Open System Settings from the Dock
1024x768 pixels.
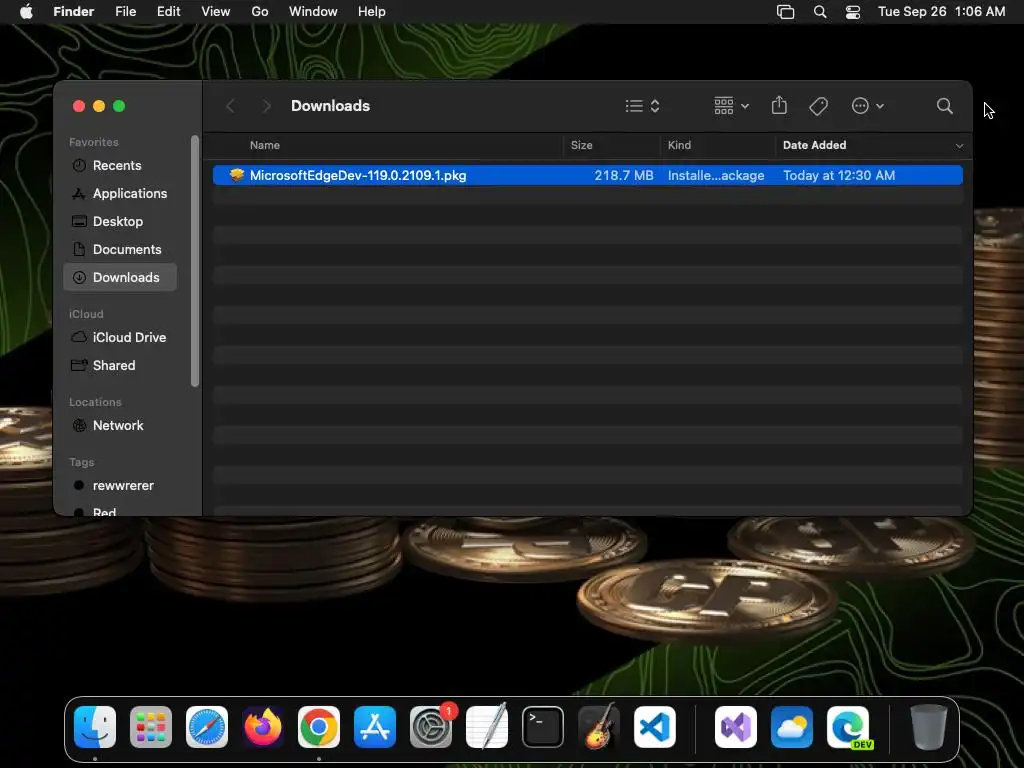click(431, 727)
